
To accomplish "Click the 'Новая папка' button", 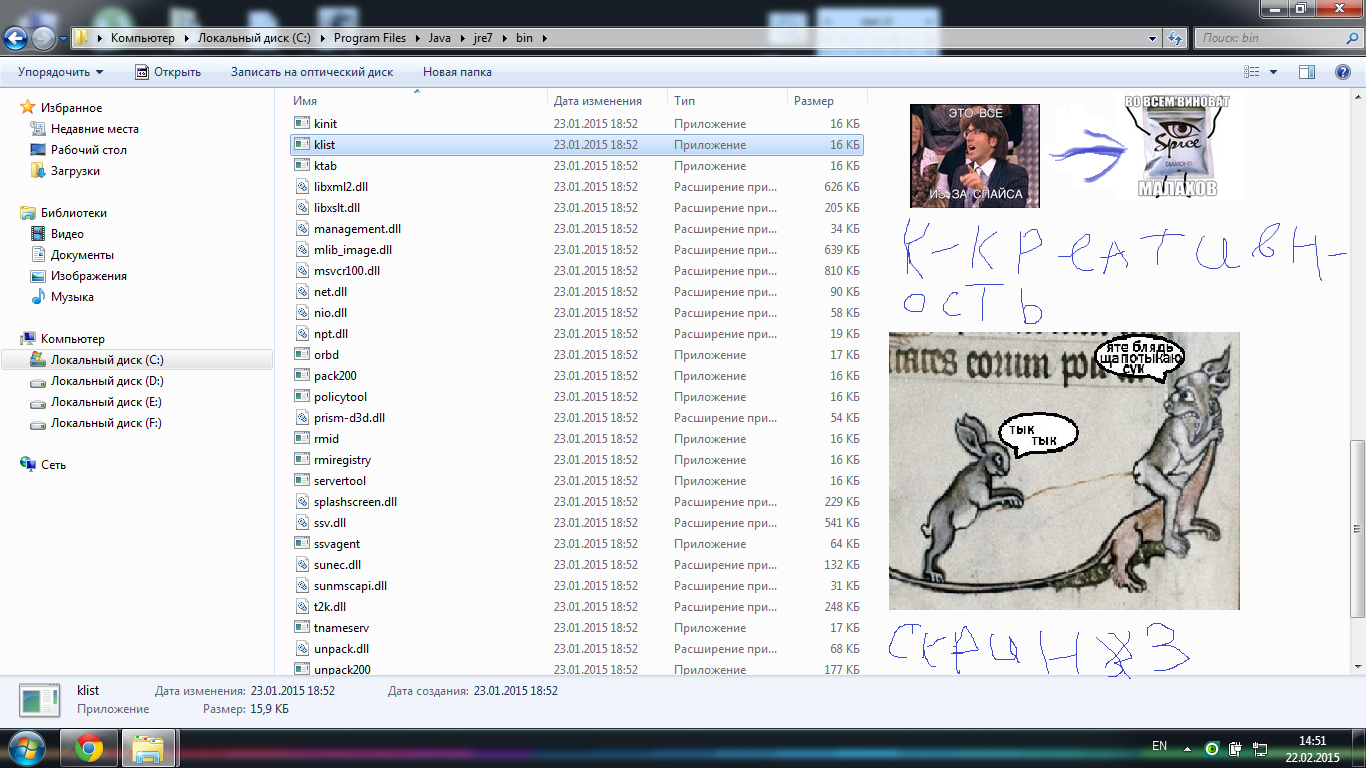I will point(457,72).
